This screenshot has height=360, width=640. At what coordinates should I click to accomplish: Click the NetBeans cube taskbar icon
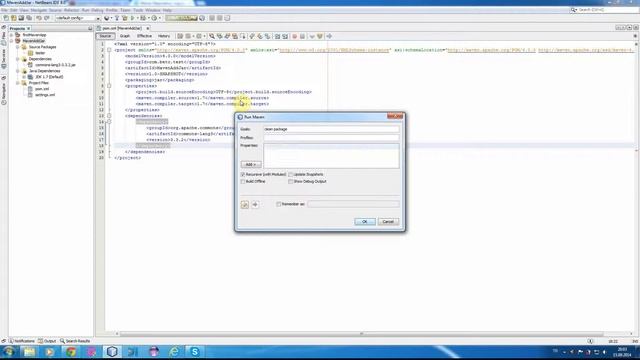[112, 352]
